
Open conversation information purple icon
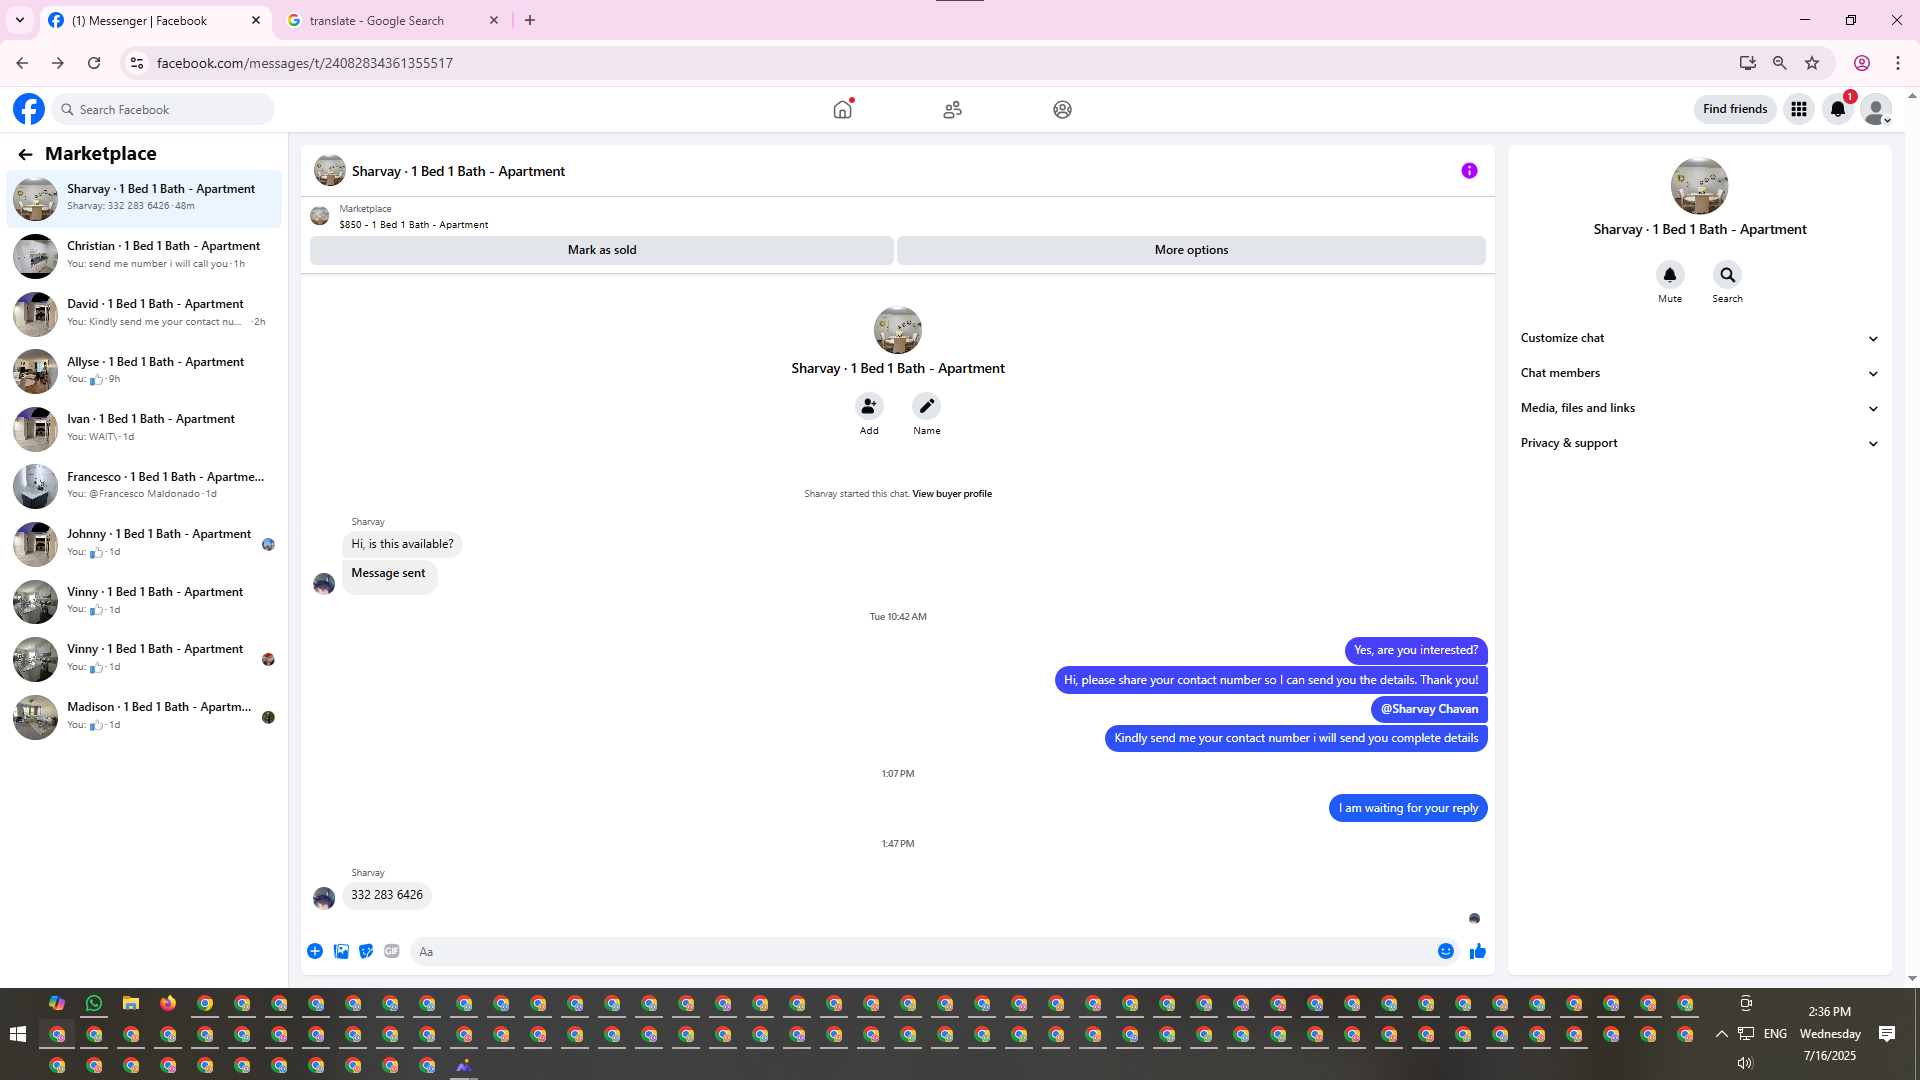[x=1469, y=171]
